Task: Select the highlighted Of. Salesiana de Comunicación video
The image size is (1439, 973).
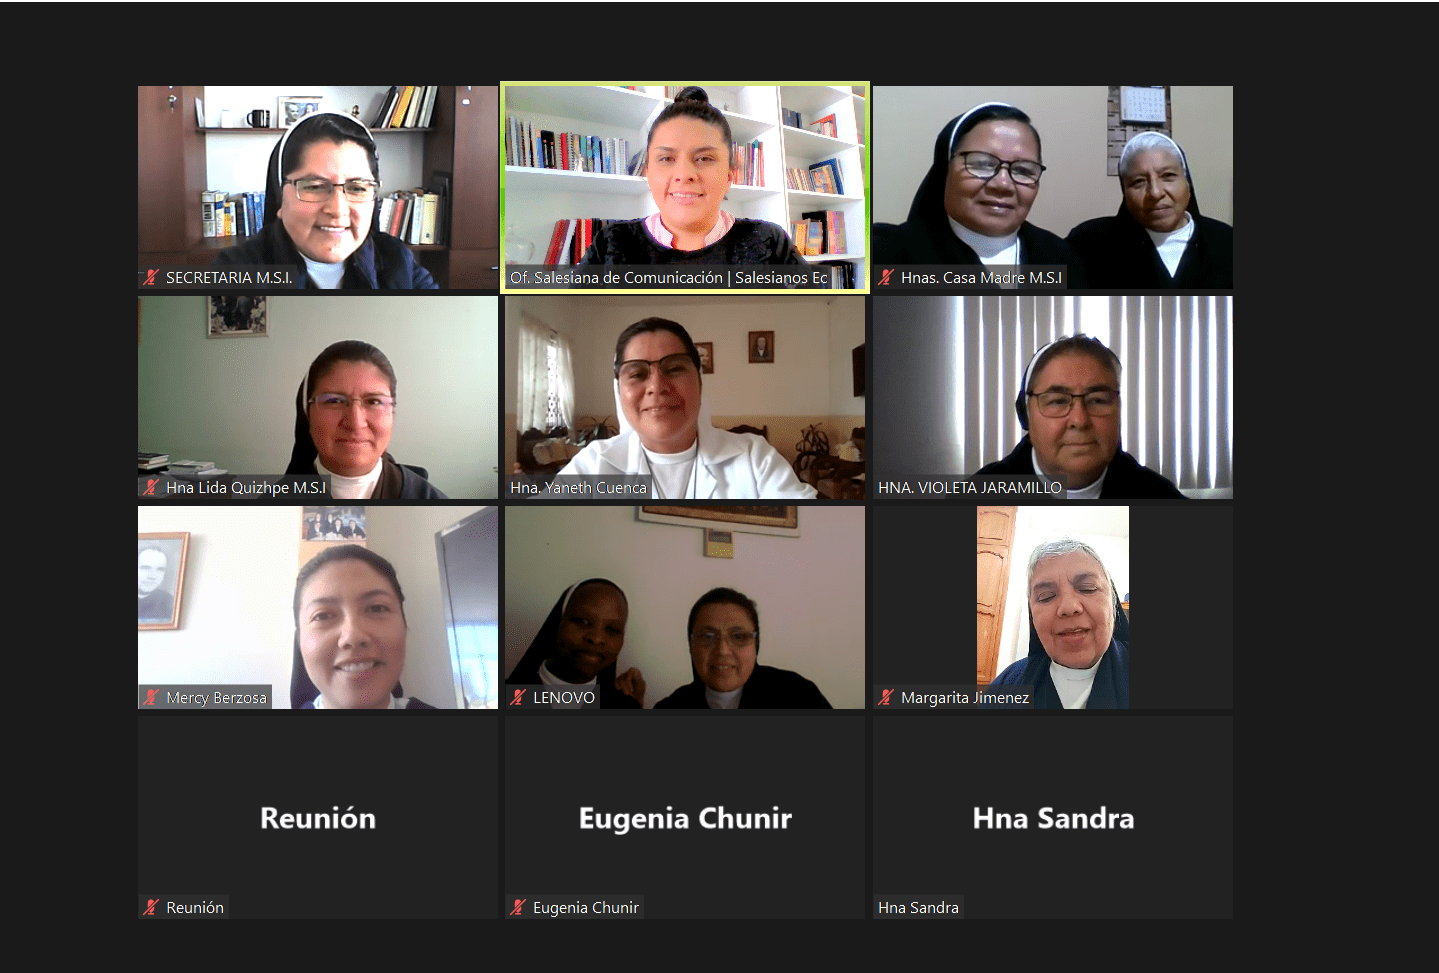Action: click(x=685, y=188)
